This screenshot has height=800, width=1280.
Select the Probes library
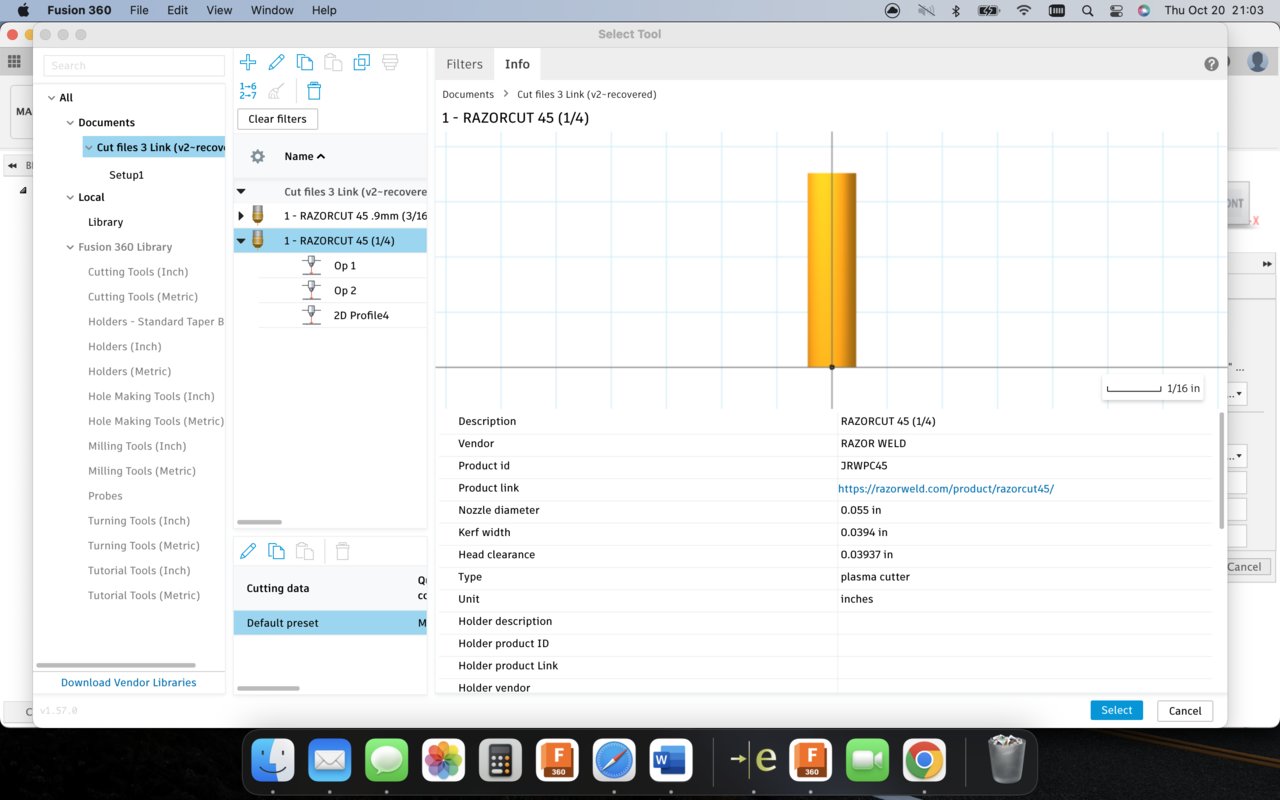pyautogui.click(x=105, y=496)
